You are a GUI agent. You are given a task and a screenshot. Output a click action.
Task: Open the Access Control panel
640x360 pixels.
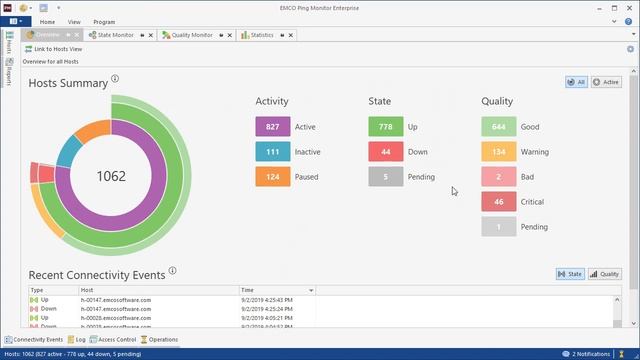coord(113,340)
